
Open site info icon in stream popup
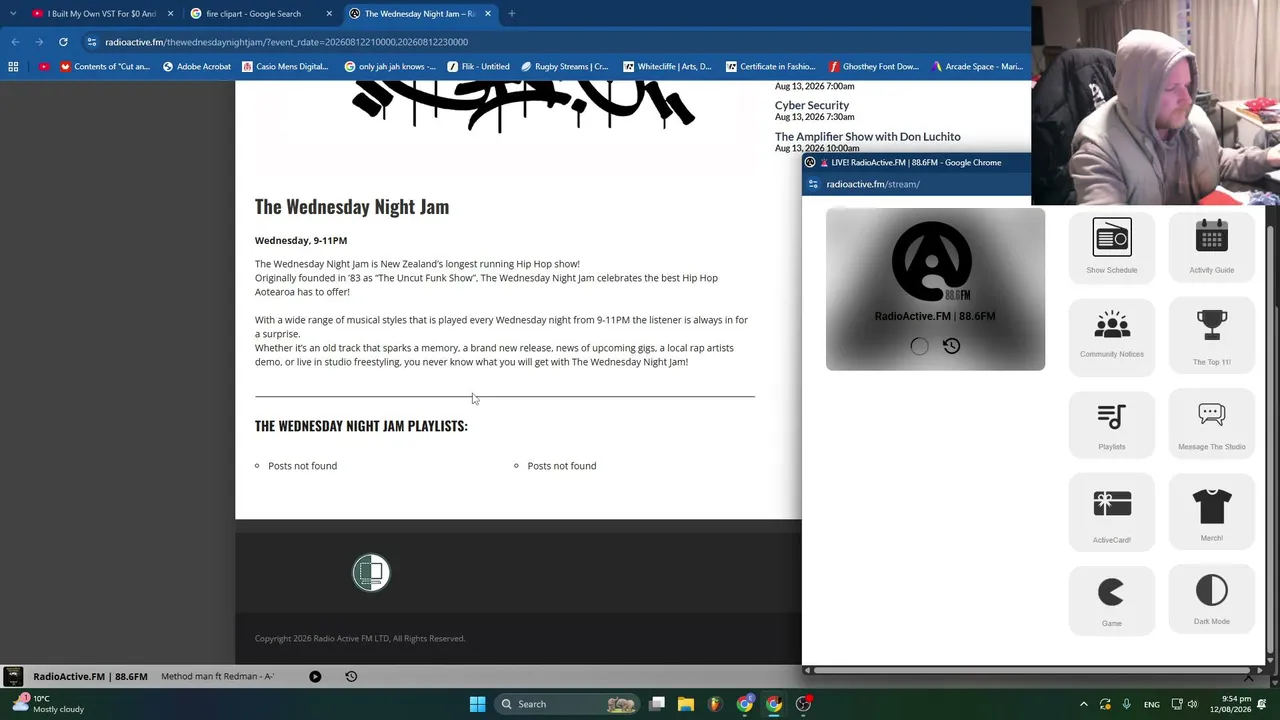click(x=813, y=184)
